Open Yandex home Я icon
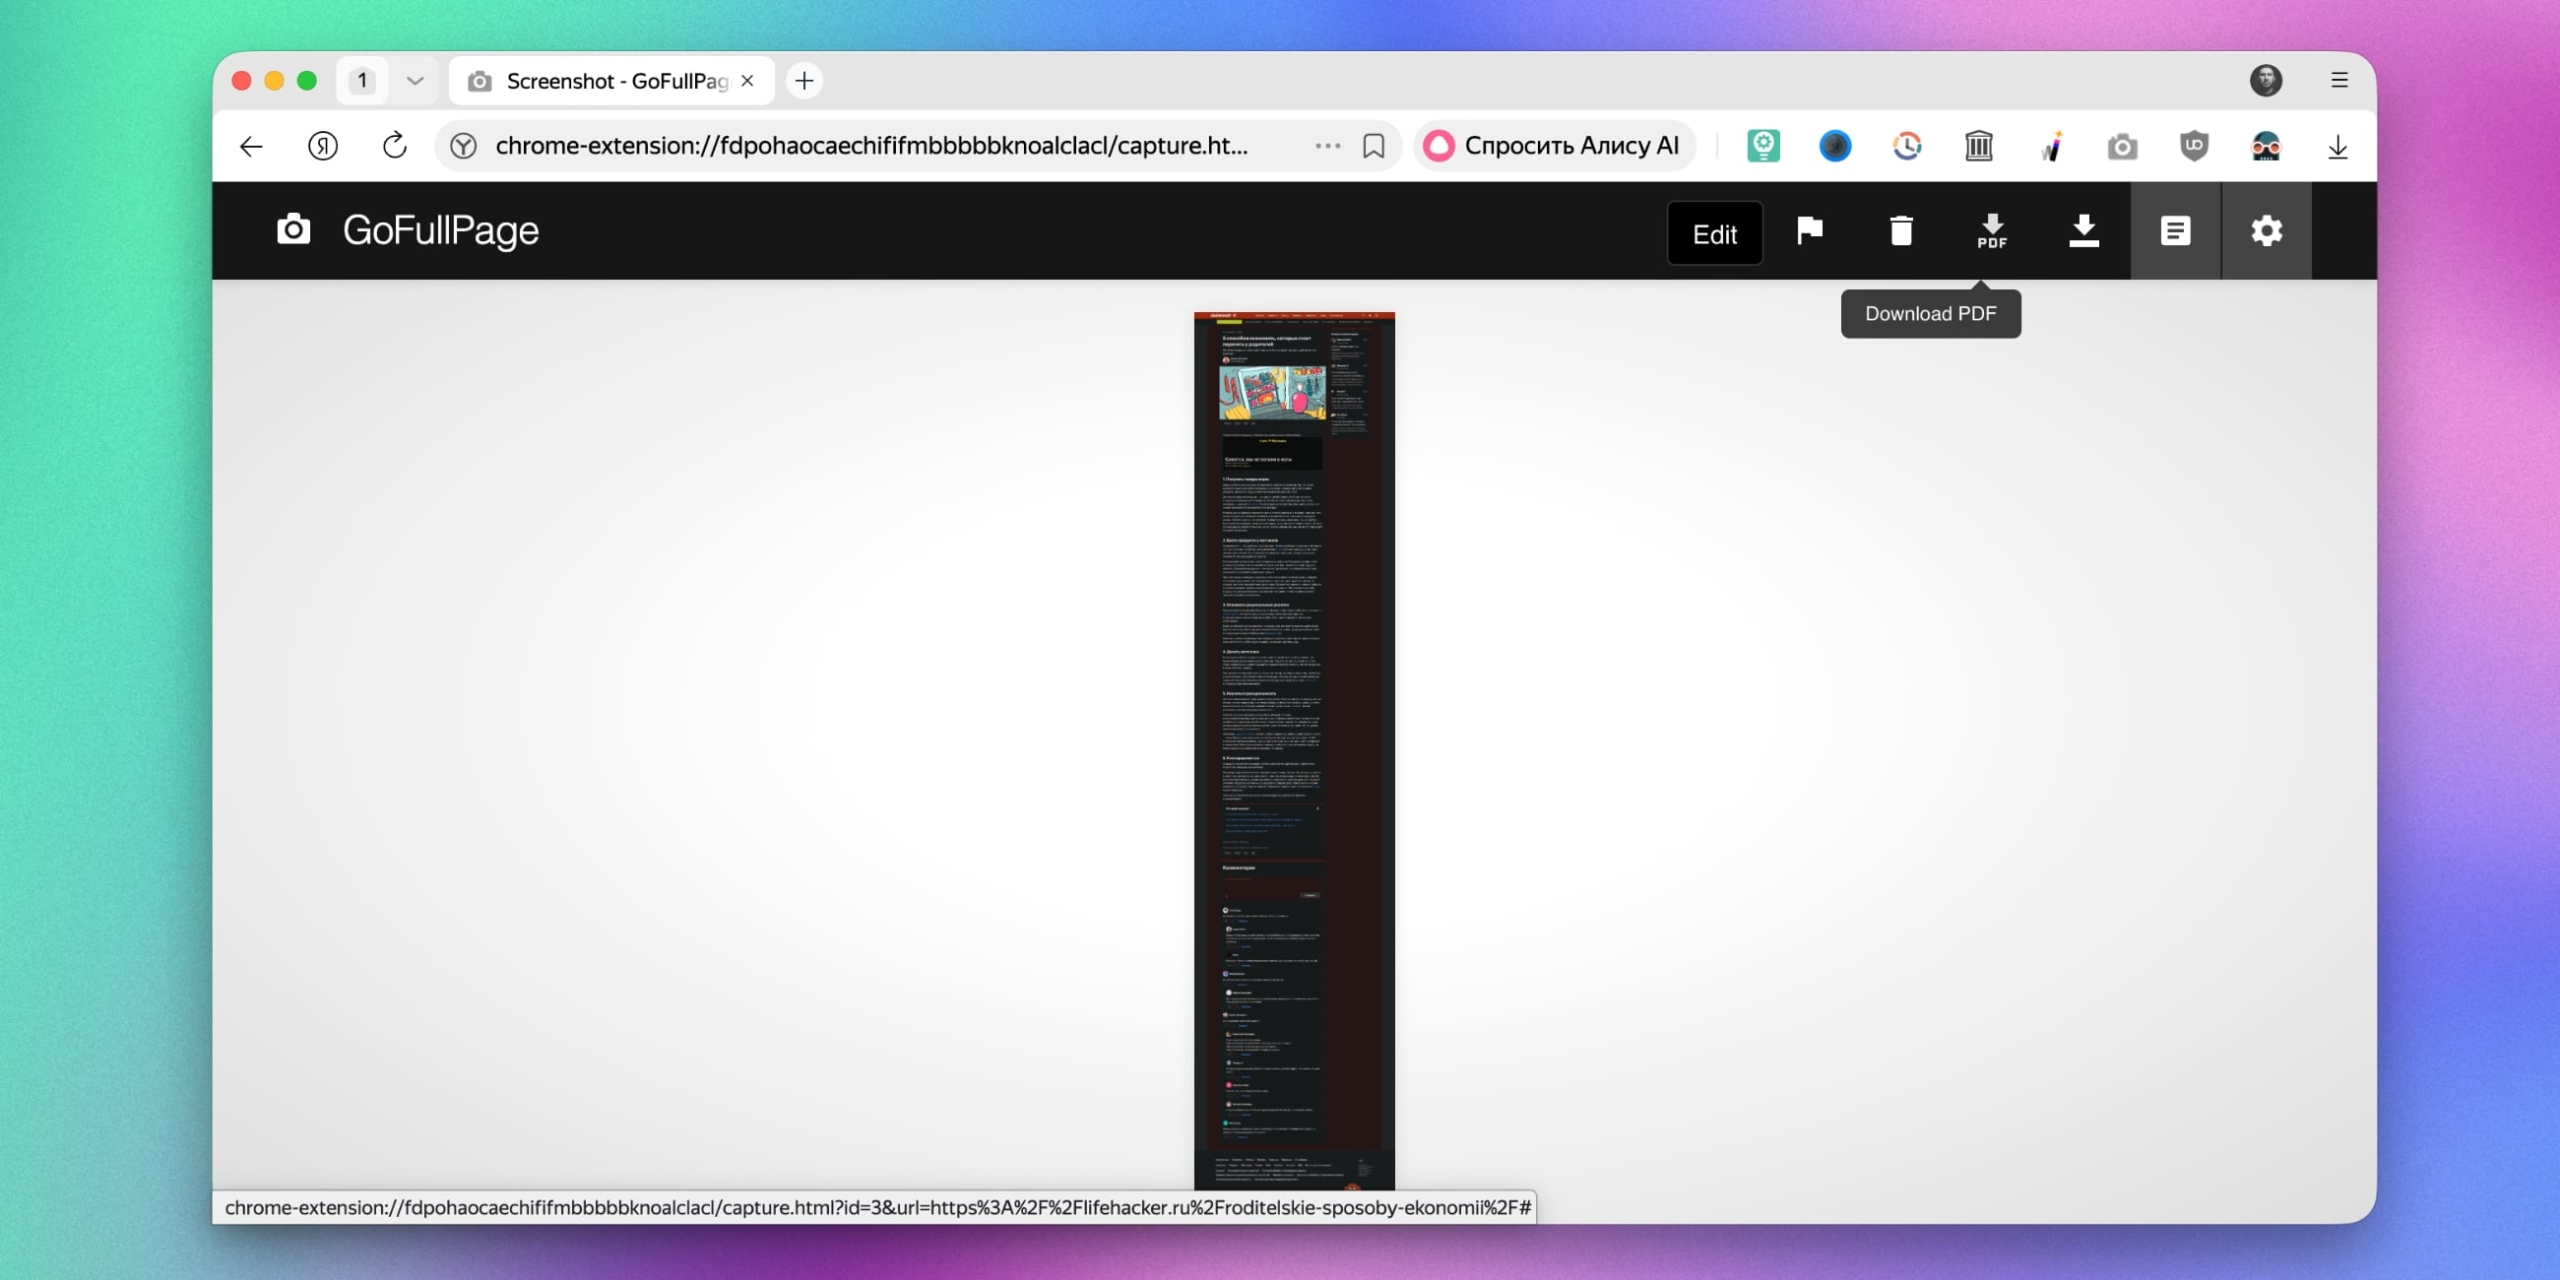 pos(322,147)
